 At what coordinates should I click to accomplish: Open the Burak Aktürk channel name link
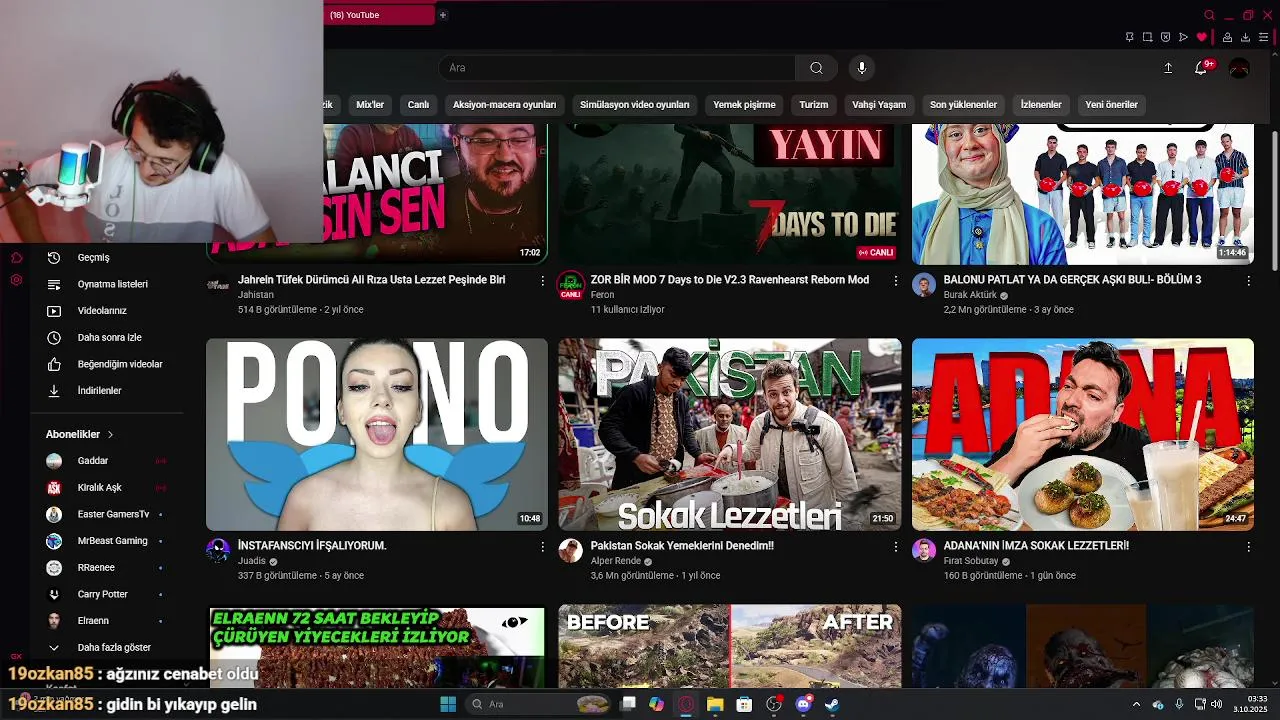coord(970,295)
